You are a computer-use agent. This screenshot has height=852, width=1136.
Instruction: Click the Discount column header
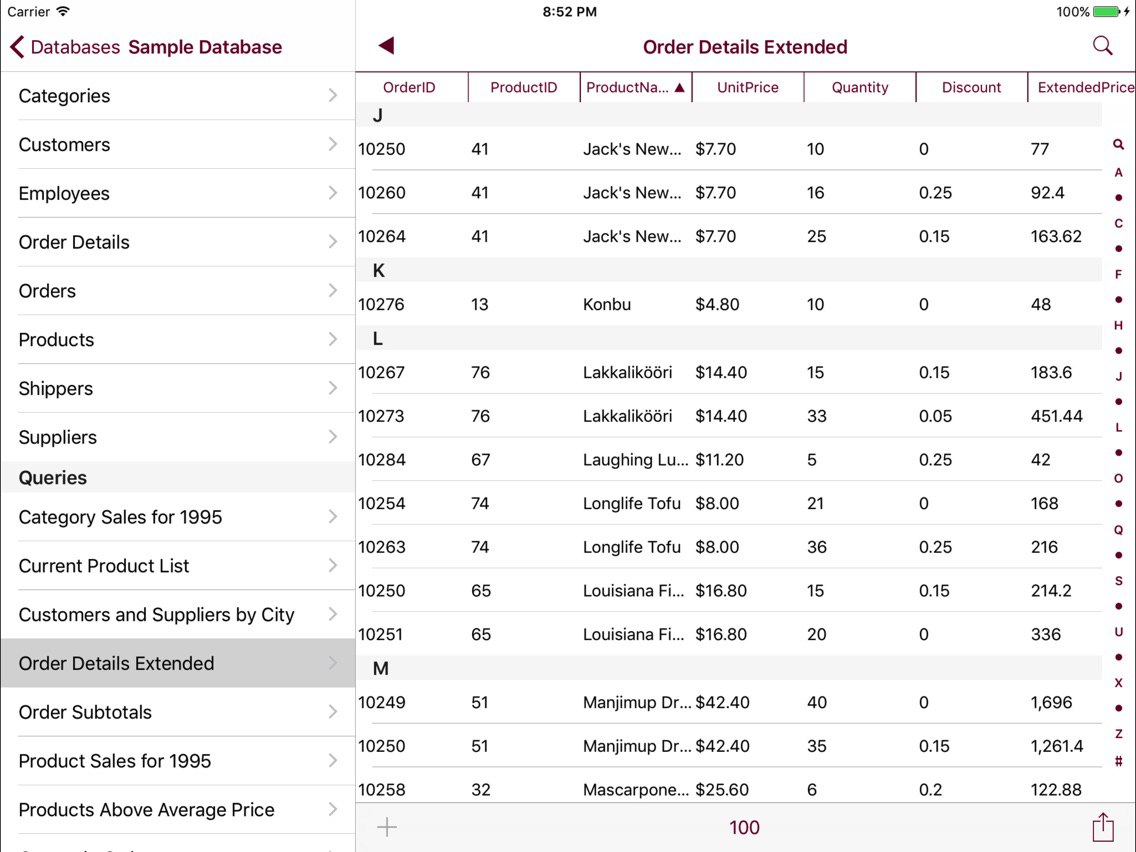972,88
